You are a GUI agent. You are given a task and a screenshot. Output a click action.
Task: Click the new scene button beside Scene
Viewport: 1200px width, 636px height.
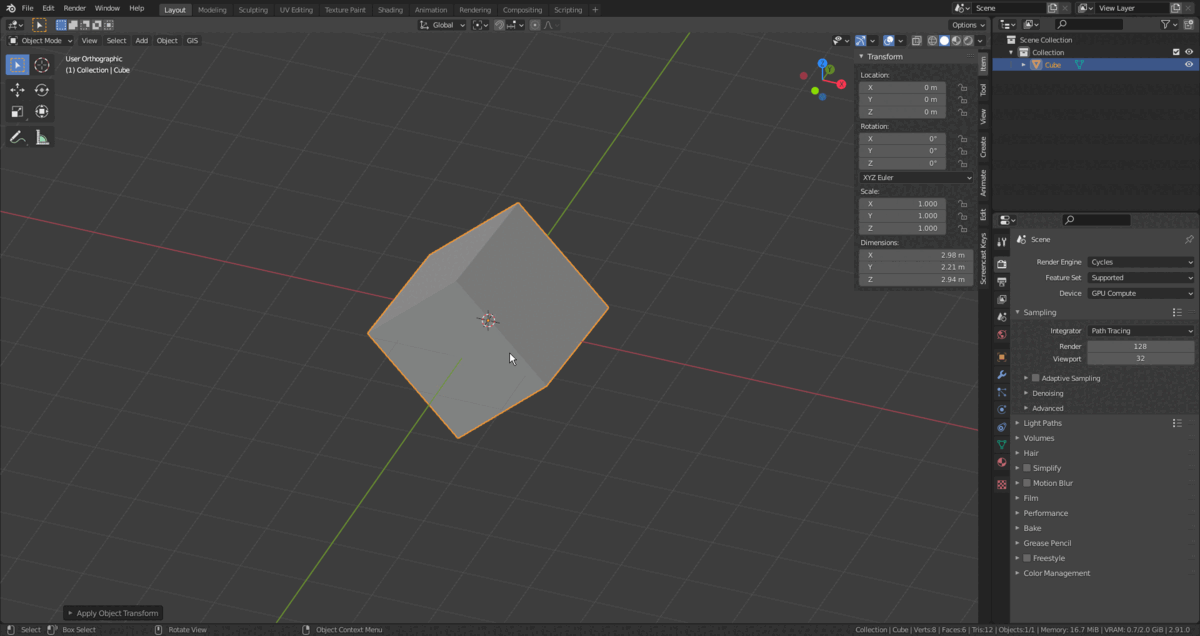1052,8
